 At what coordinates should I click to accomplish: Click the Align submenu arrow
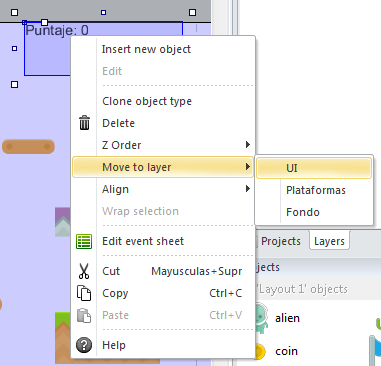coord(247,189)
